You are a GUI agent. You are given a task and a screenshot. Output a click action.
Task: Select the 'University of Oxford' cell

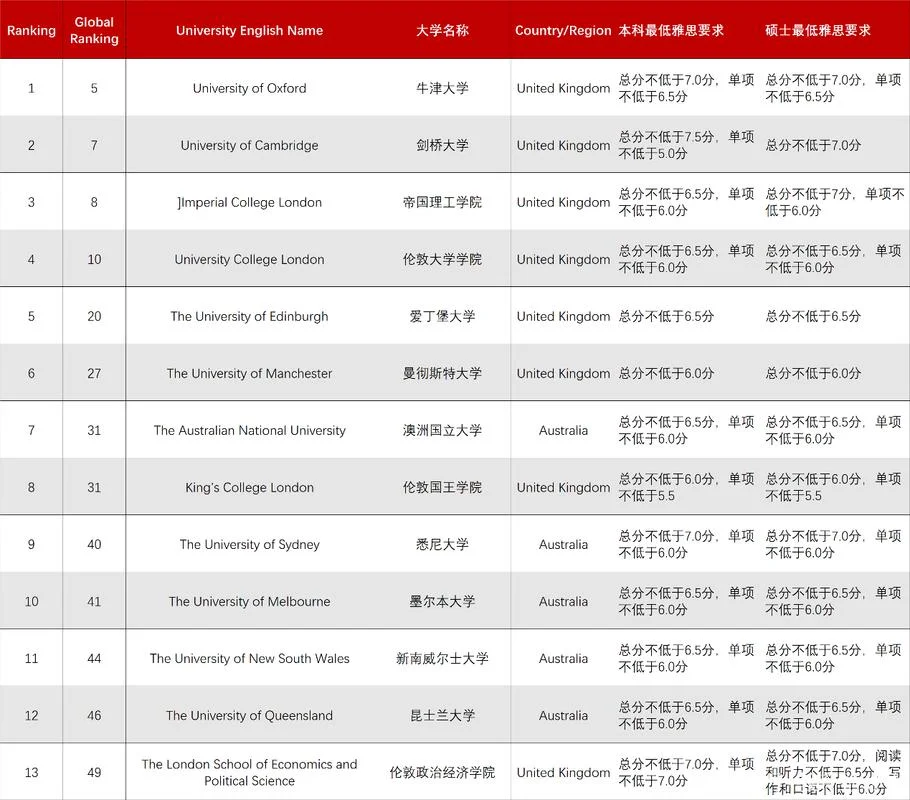250,88
